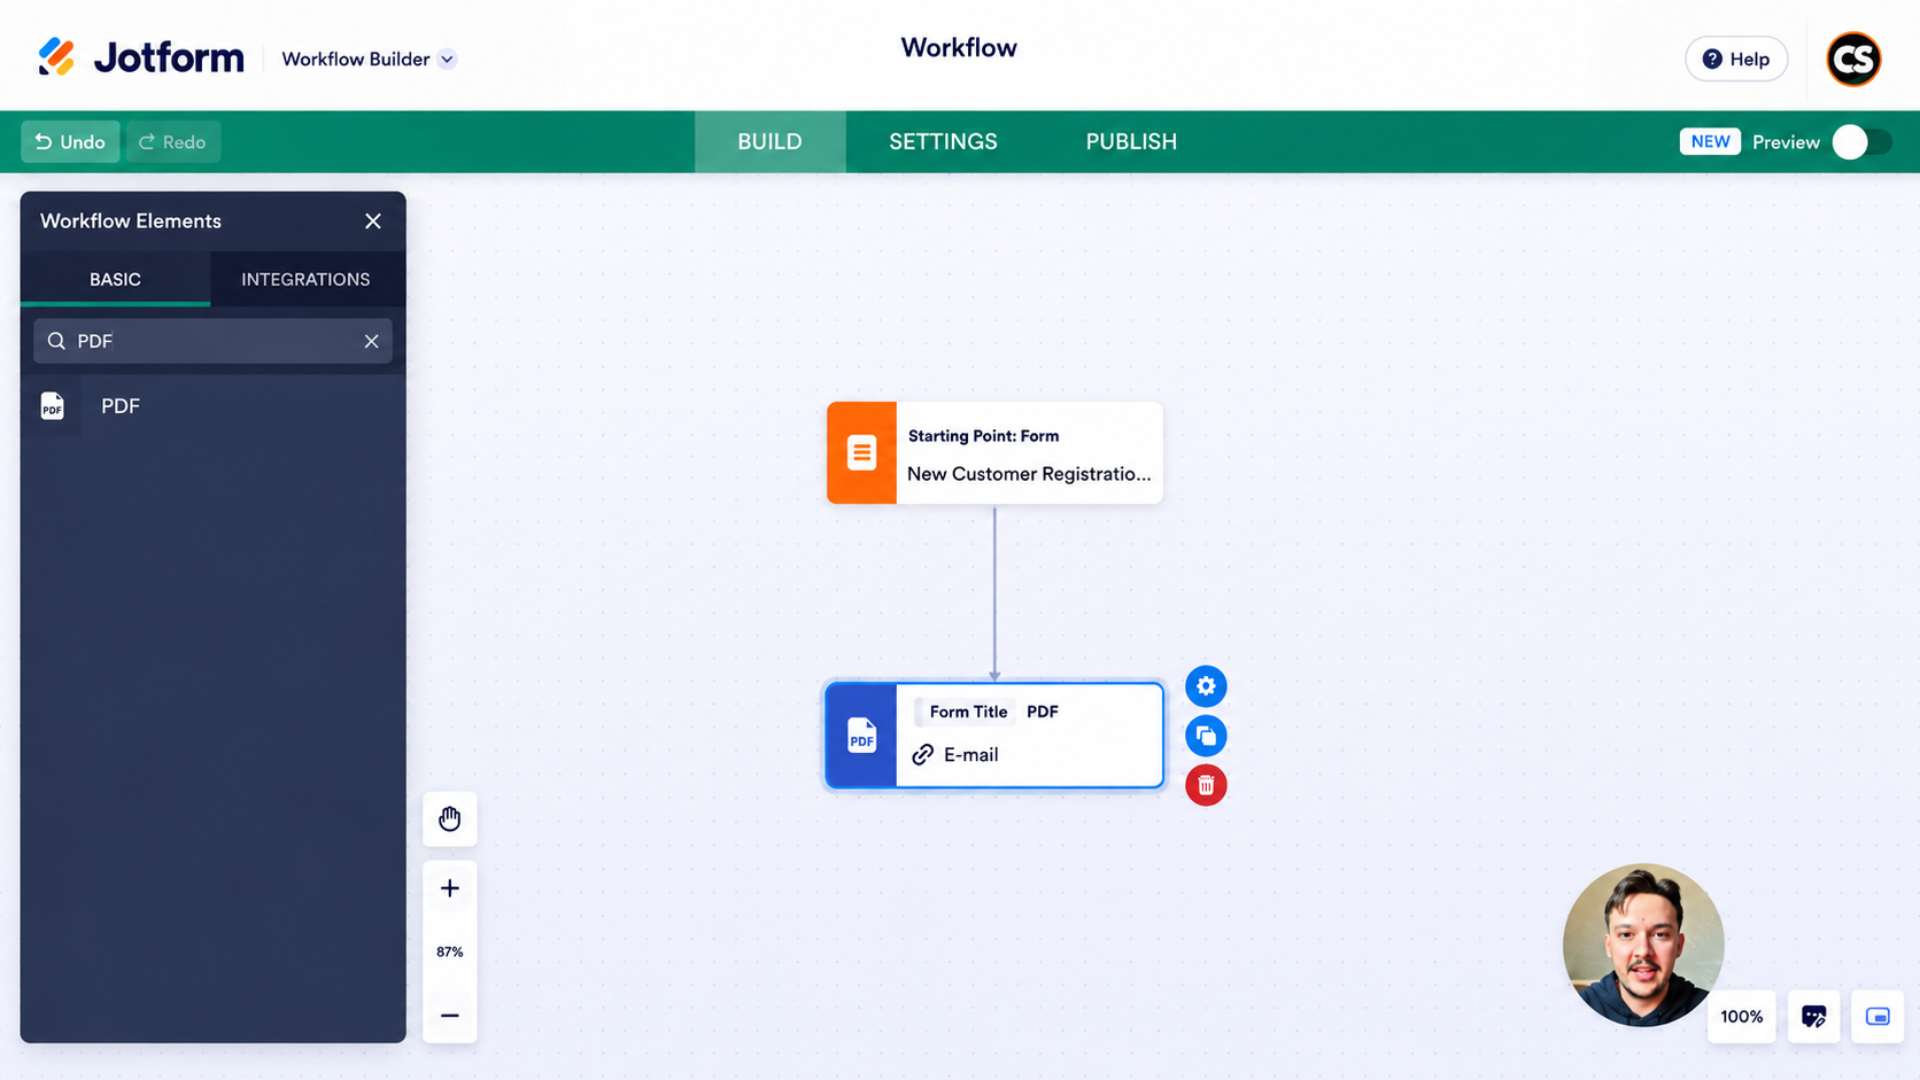Open the Help button
This screenshot has width=1920, height=1080.
[1736, 59]
